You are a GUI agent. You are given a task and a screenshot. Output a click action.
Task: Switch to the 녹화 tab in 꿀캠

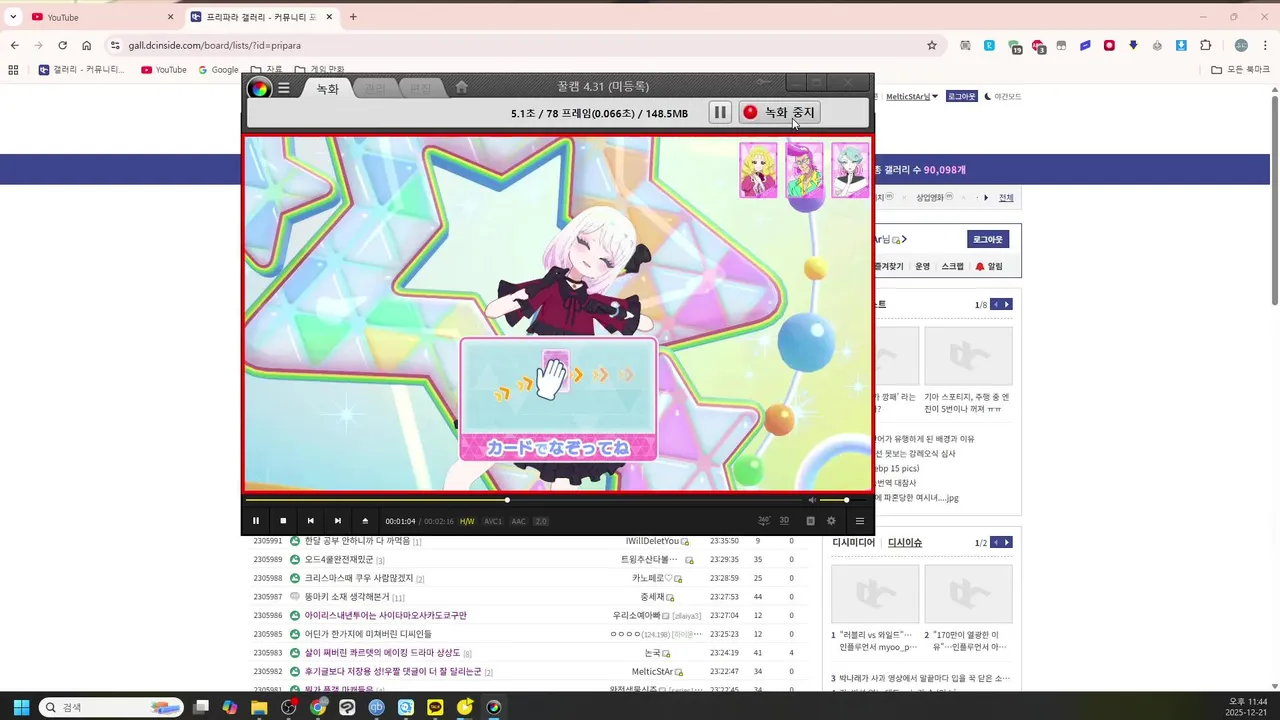pyautogui.click(x=327, y=89)
